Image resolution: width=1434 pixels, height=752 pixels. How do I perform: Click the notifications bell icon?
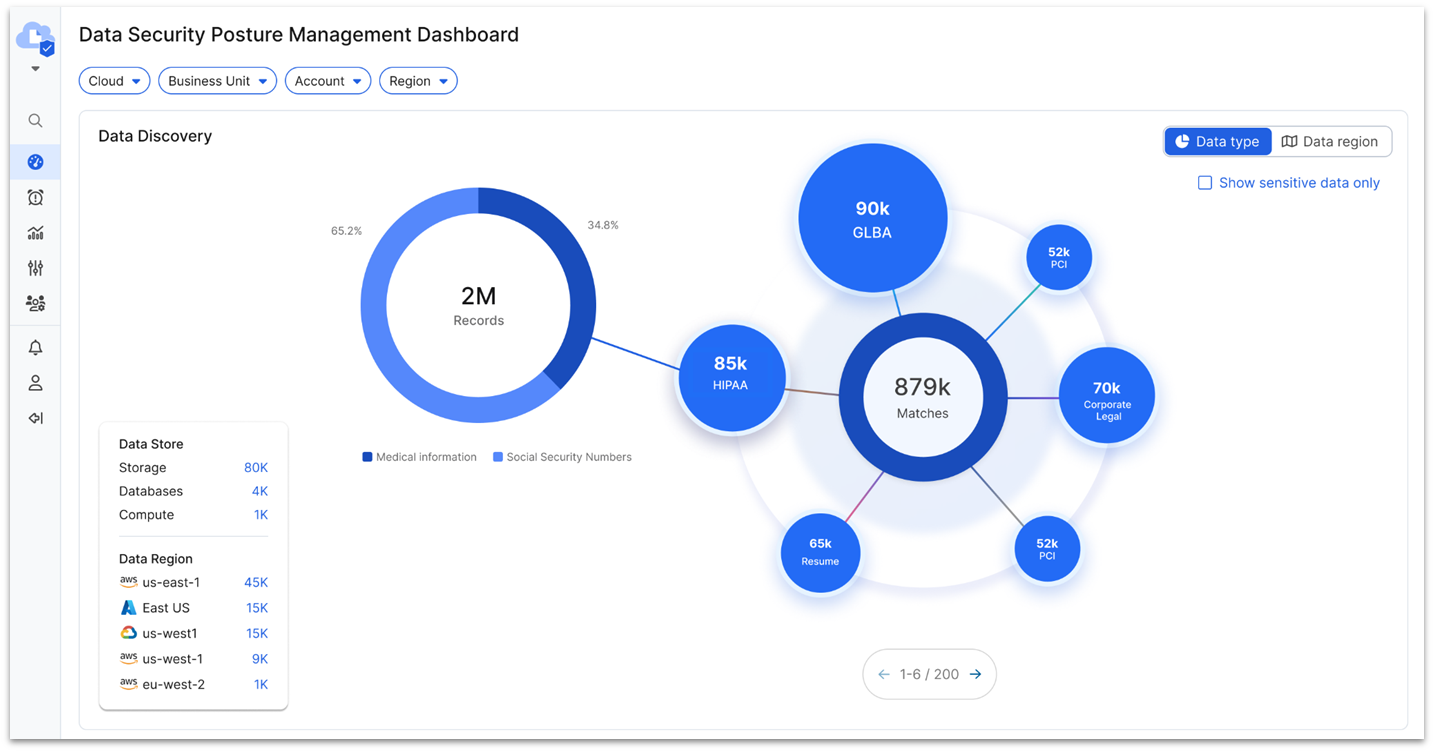35,348
